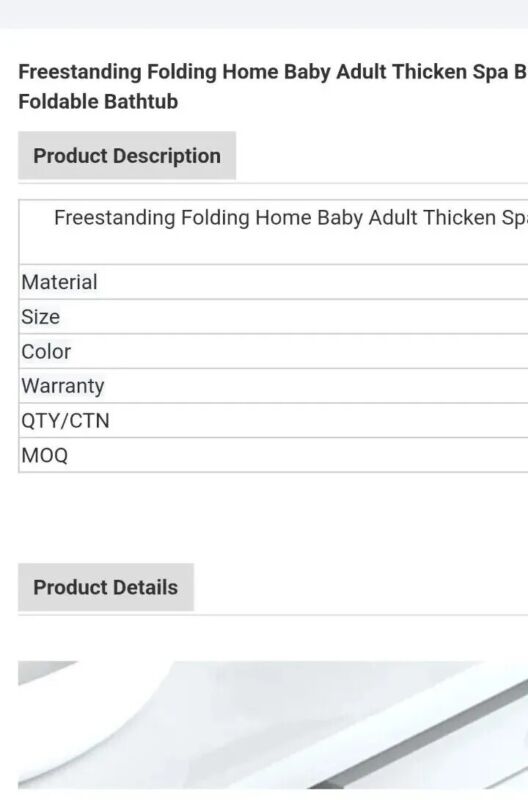The width and height of the screenshot is (528, 800).
Task: Click the bold product title heading
Action: tap(273, 87)
